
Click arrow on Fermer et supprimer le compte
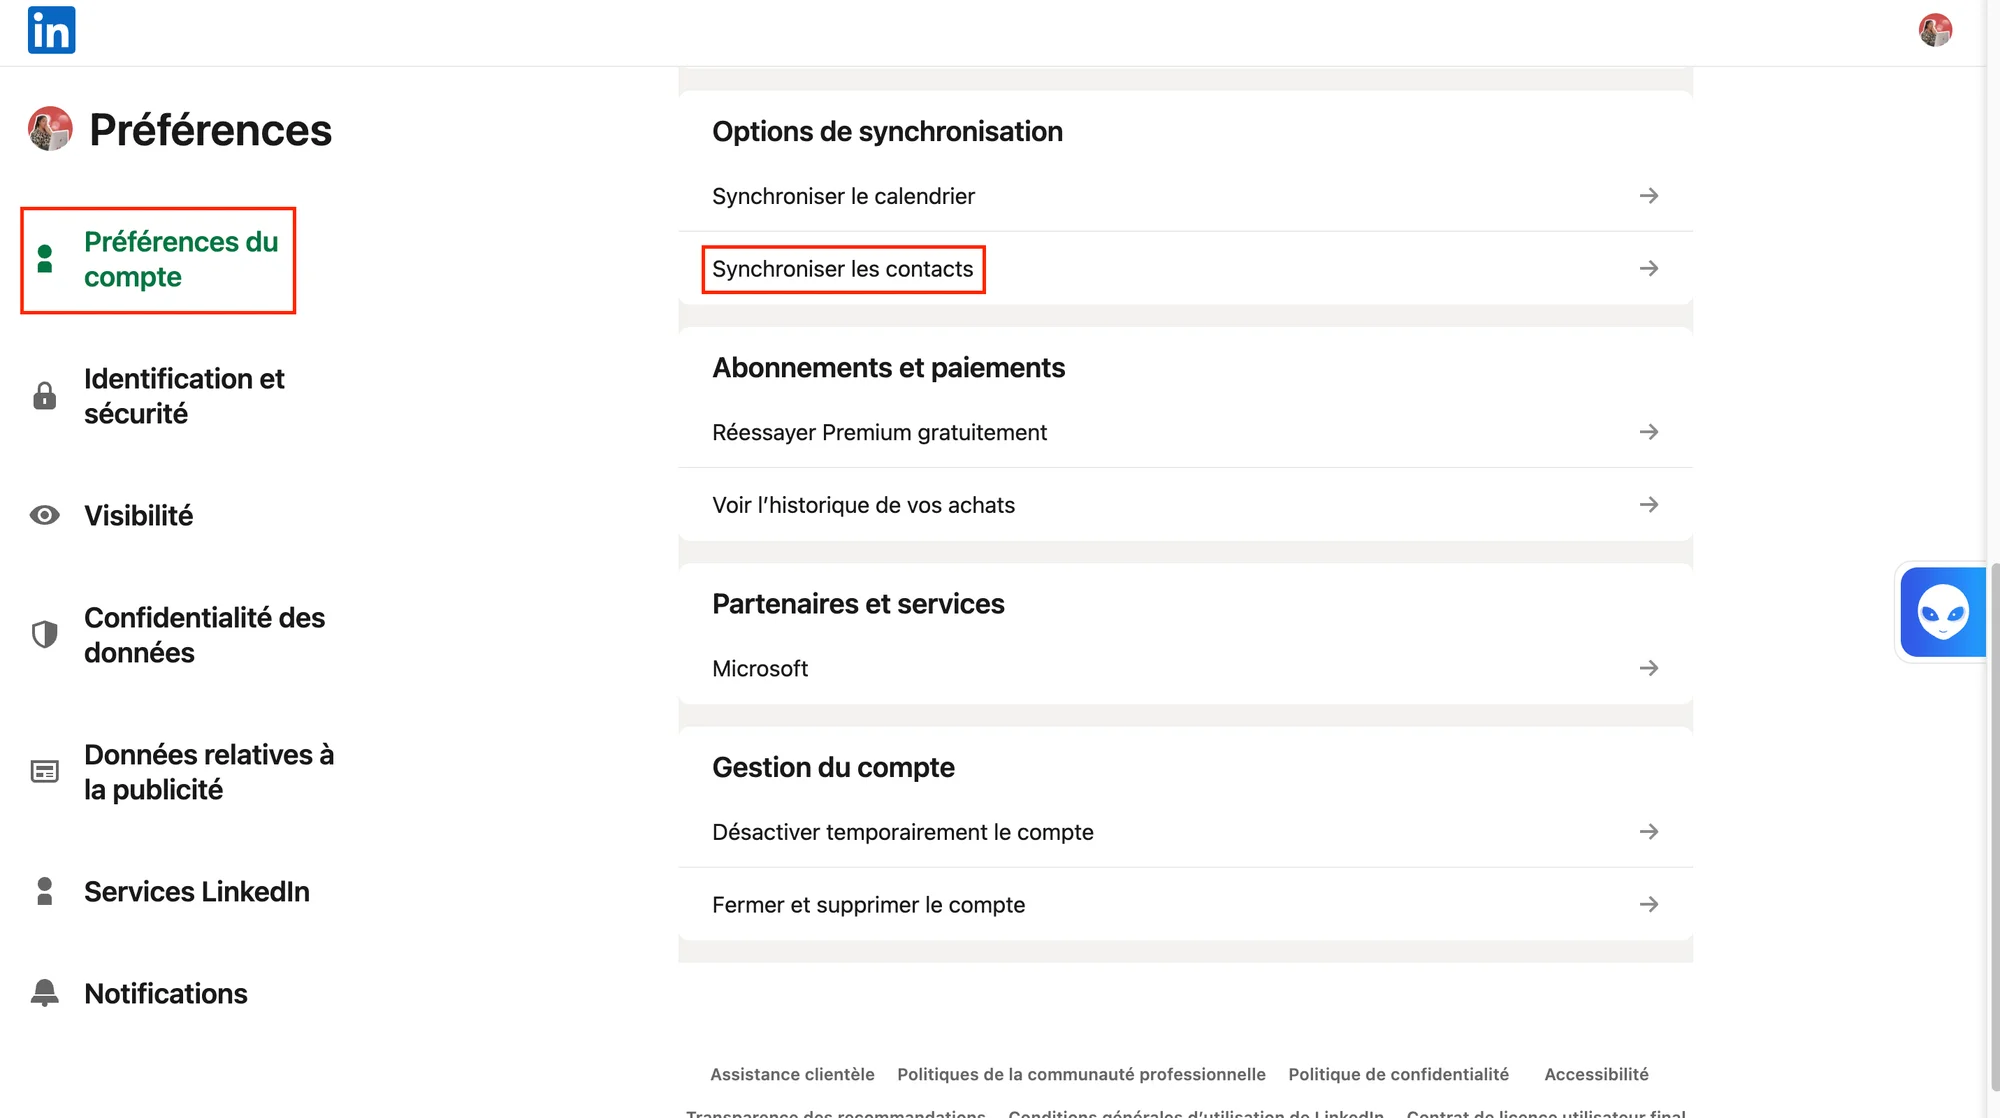pos(1649,905)
